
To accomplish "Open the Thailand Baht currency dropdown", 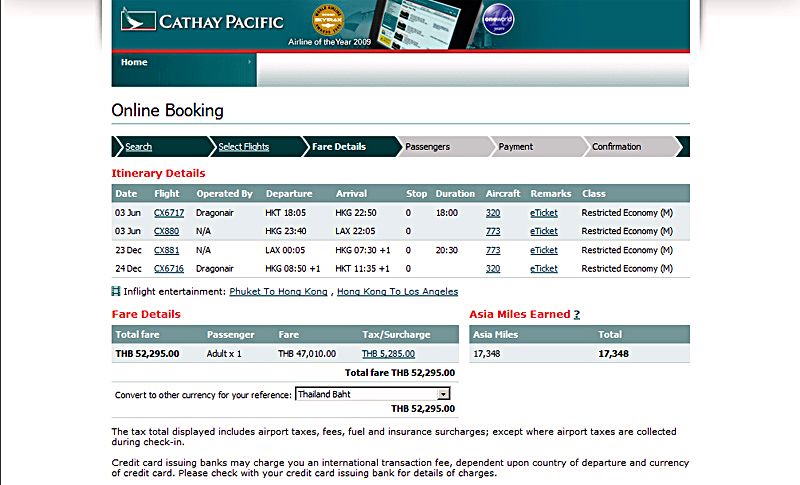I will click(372, 394).
